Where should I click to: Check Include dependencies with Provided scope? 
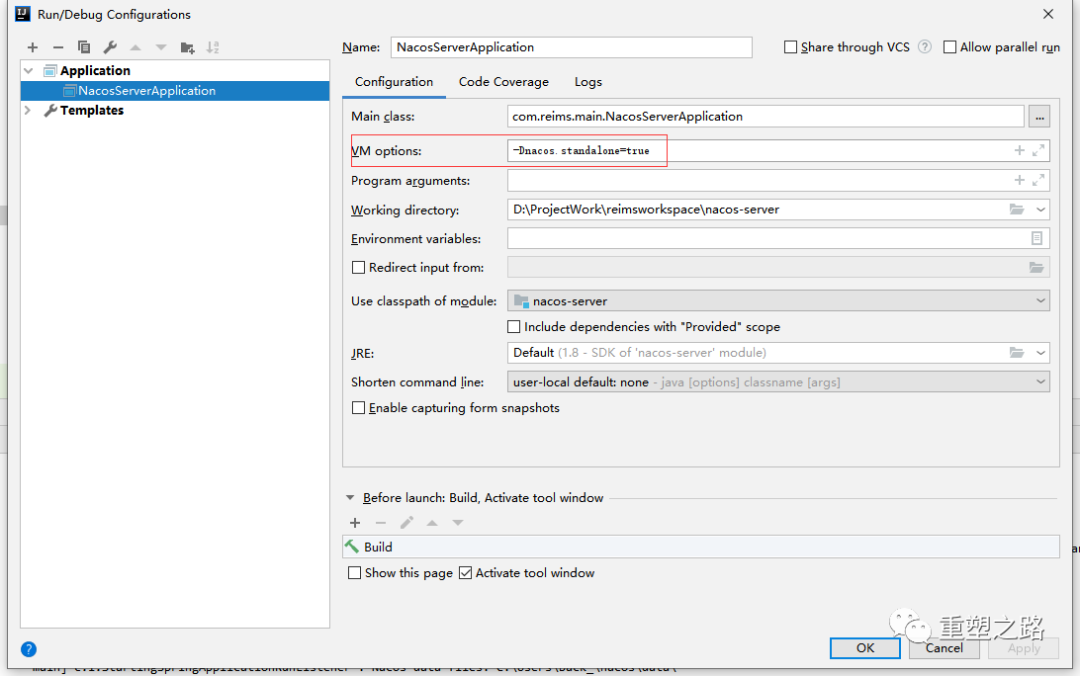click(514, 327)
